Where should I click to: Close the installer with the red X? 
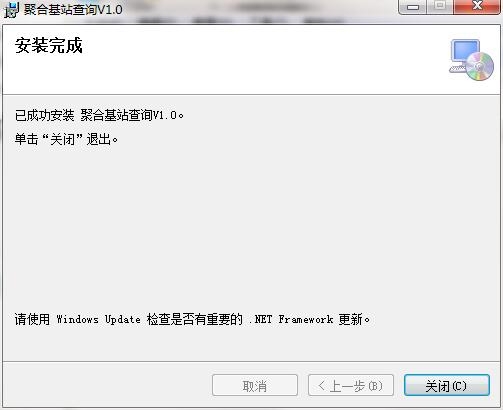pos(477,6)
